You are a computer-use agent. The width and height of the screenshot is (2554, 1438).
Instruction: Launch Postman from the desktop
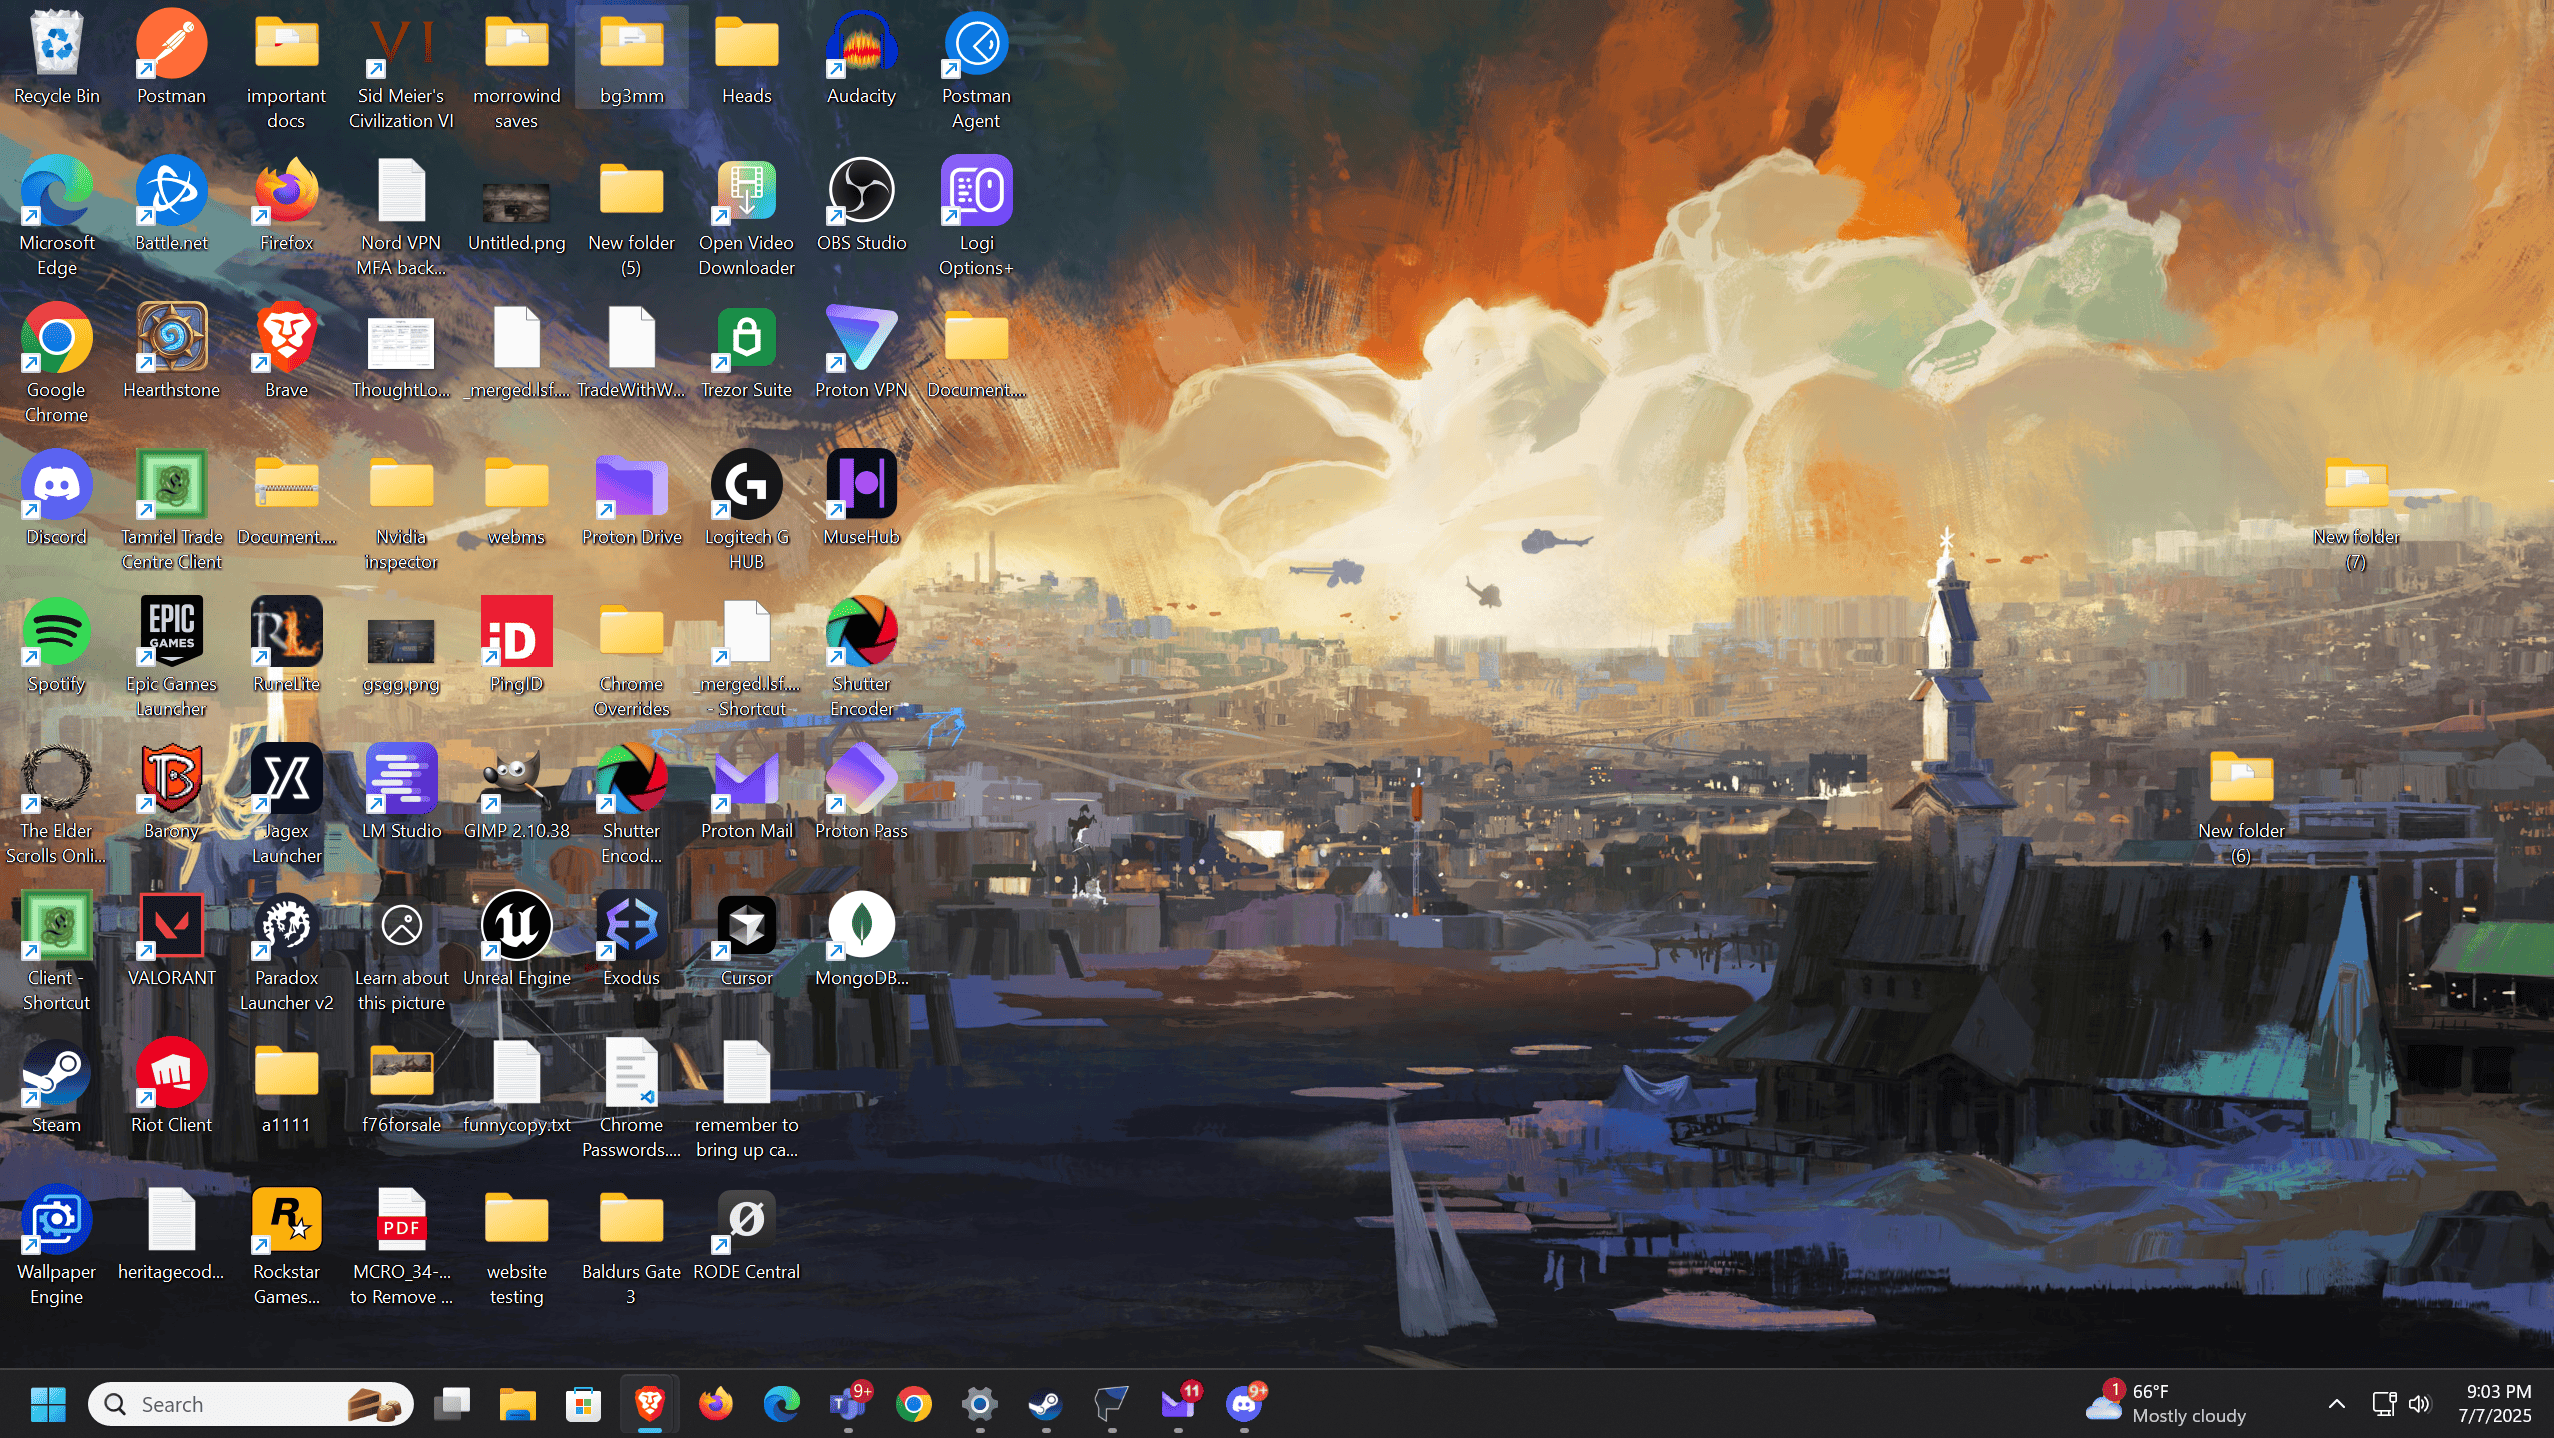click(x=171, y=58)
